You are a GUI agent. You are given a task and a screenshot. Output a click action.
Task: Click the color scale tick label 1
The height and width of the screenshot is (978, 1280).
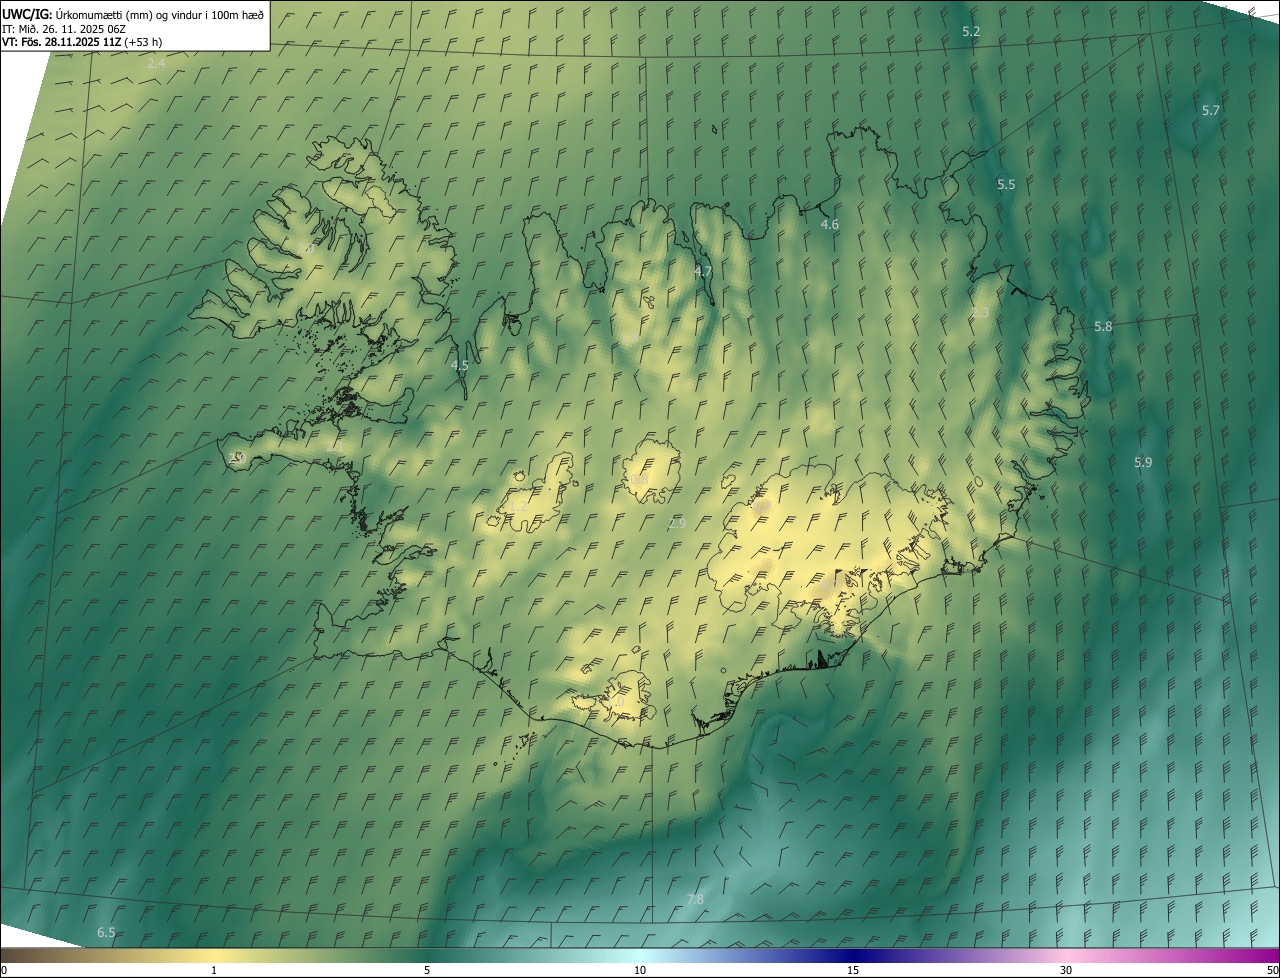214,971
